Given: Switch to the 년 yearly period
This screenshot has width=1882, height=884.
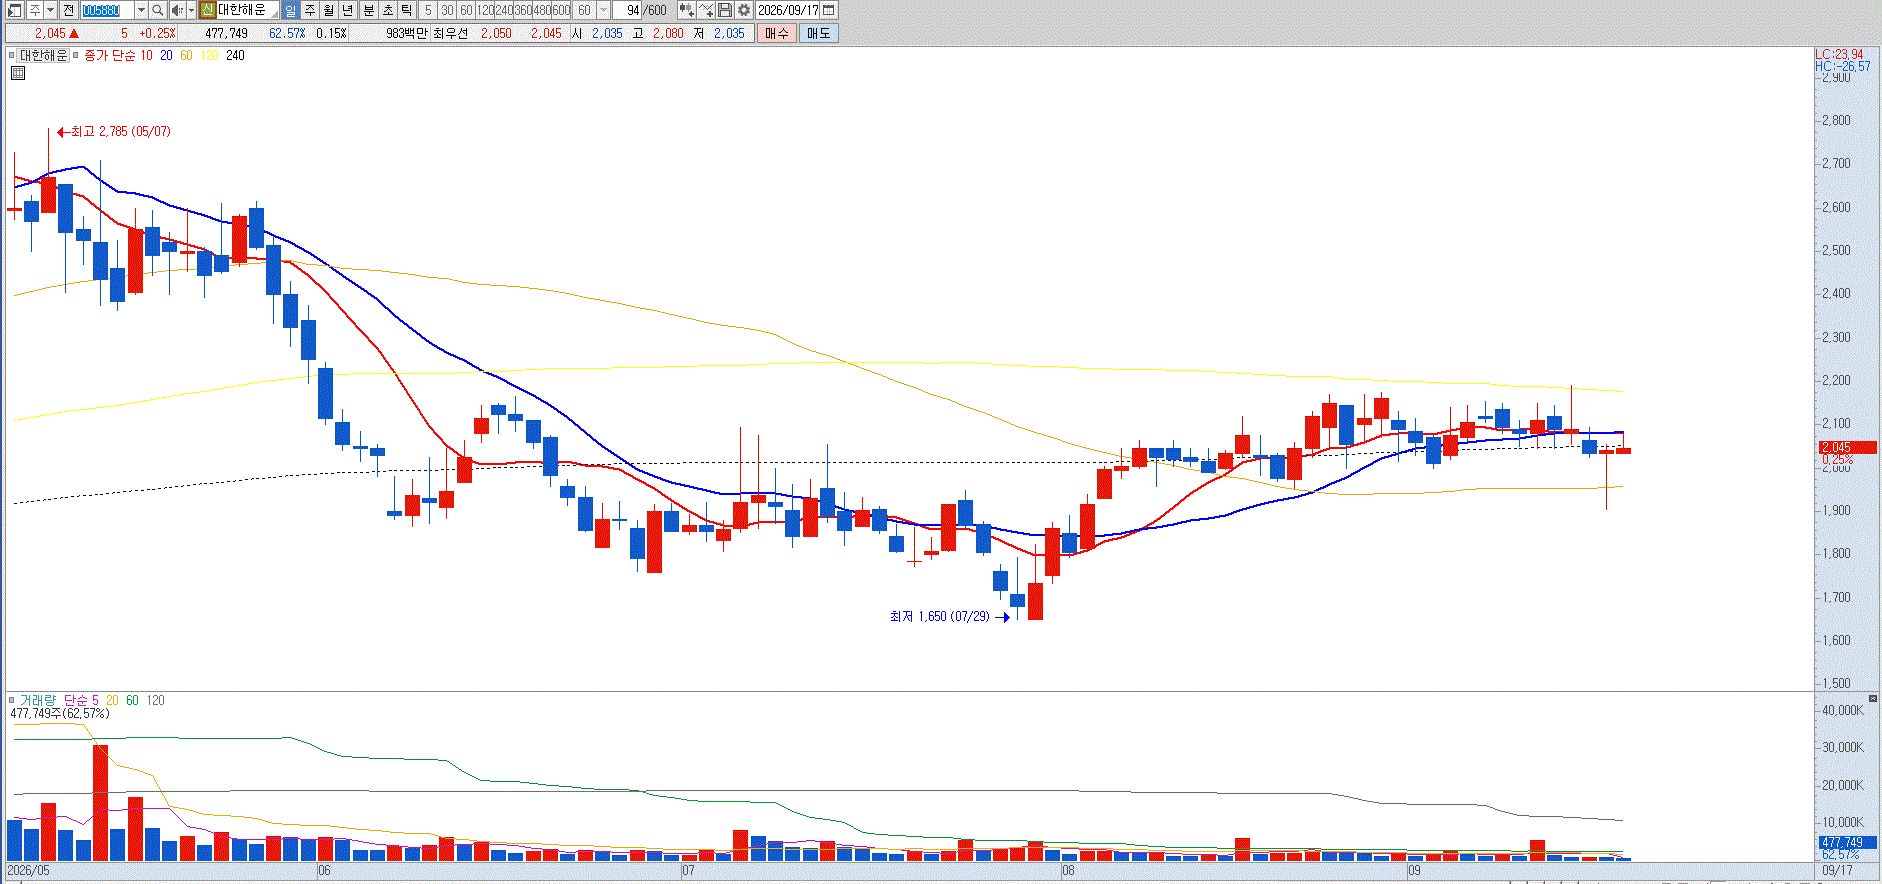Looking at the screenshot, I should point(348,10).
